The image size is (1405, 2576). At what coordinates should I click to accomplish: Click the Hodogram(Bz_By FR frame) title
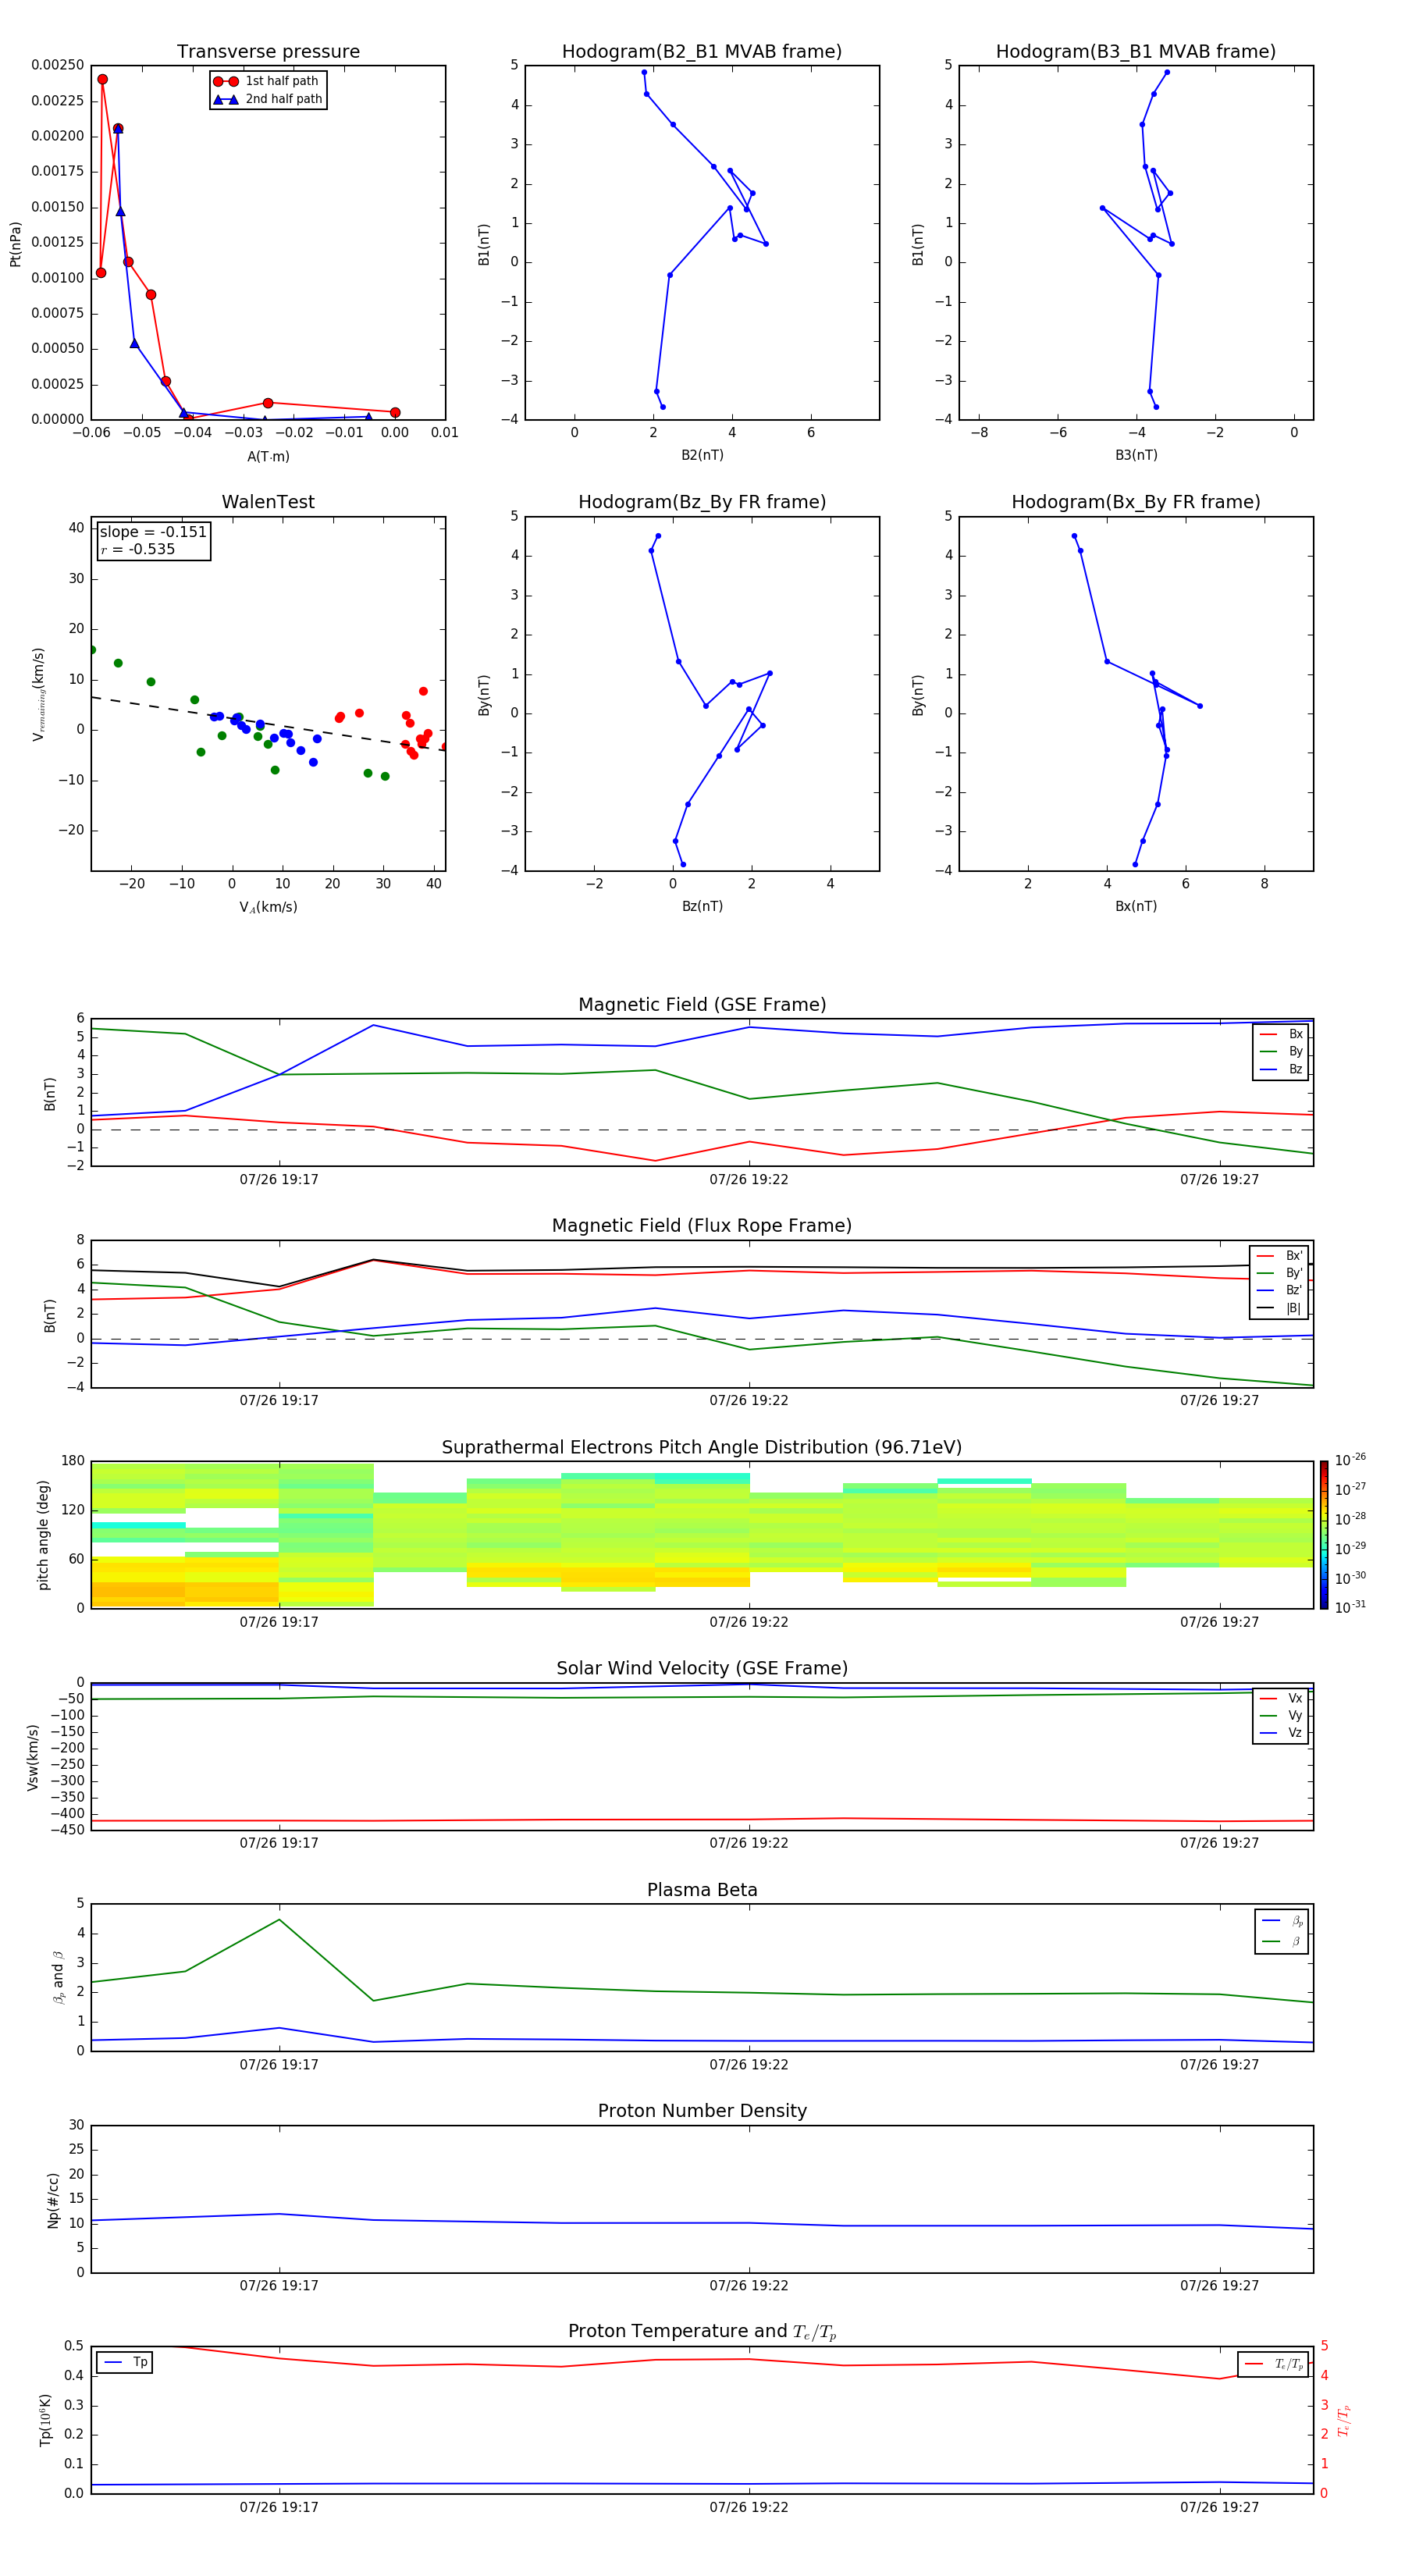click(x=702, y=502)
